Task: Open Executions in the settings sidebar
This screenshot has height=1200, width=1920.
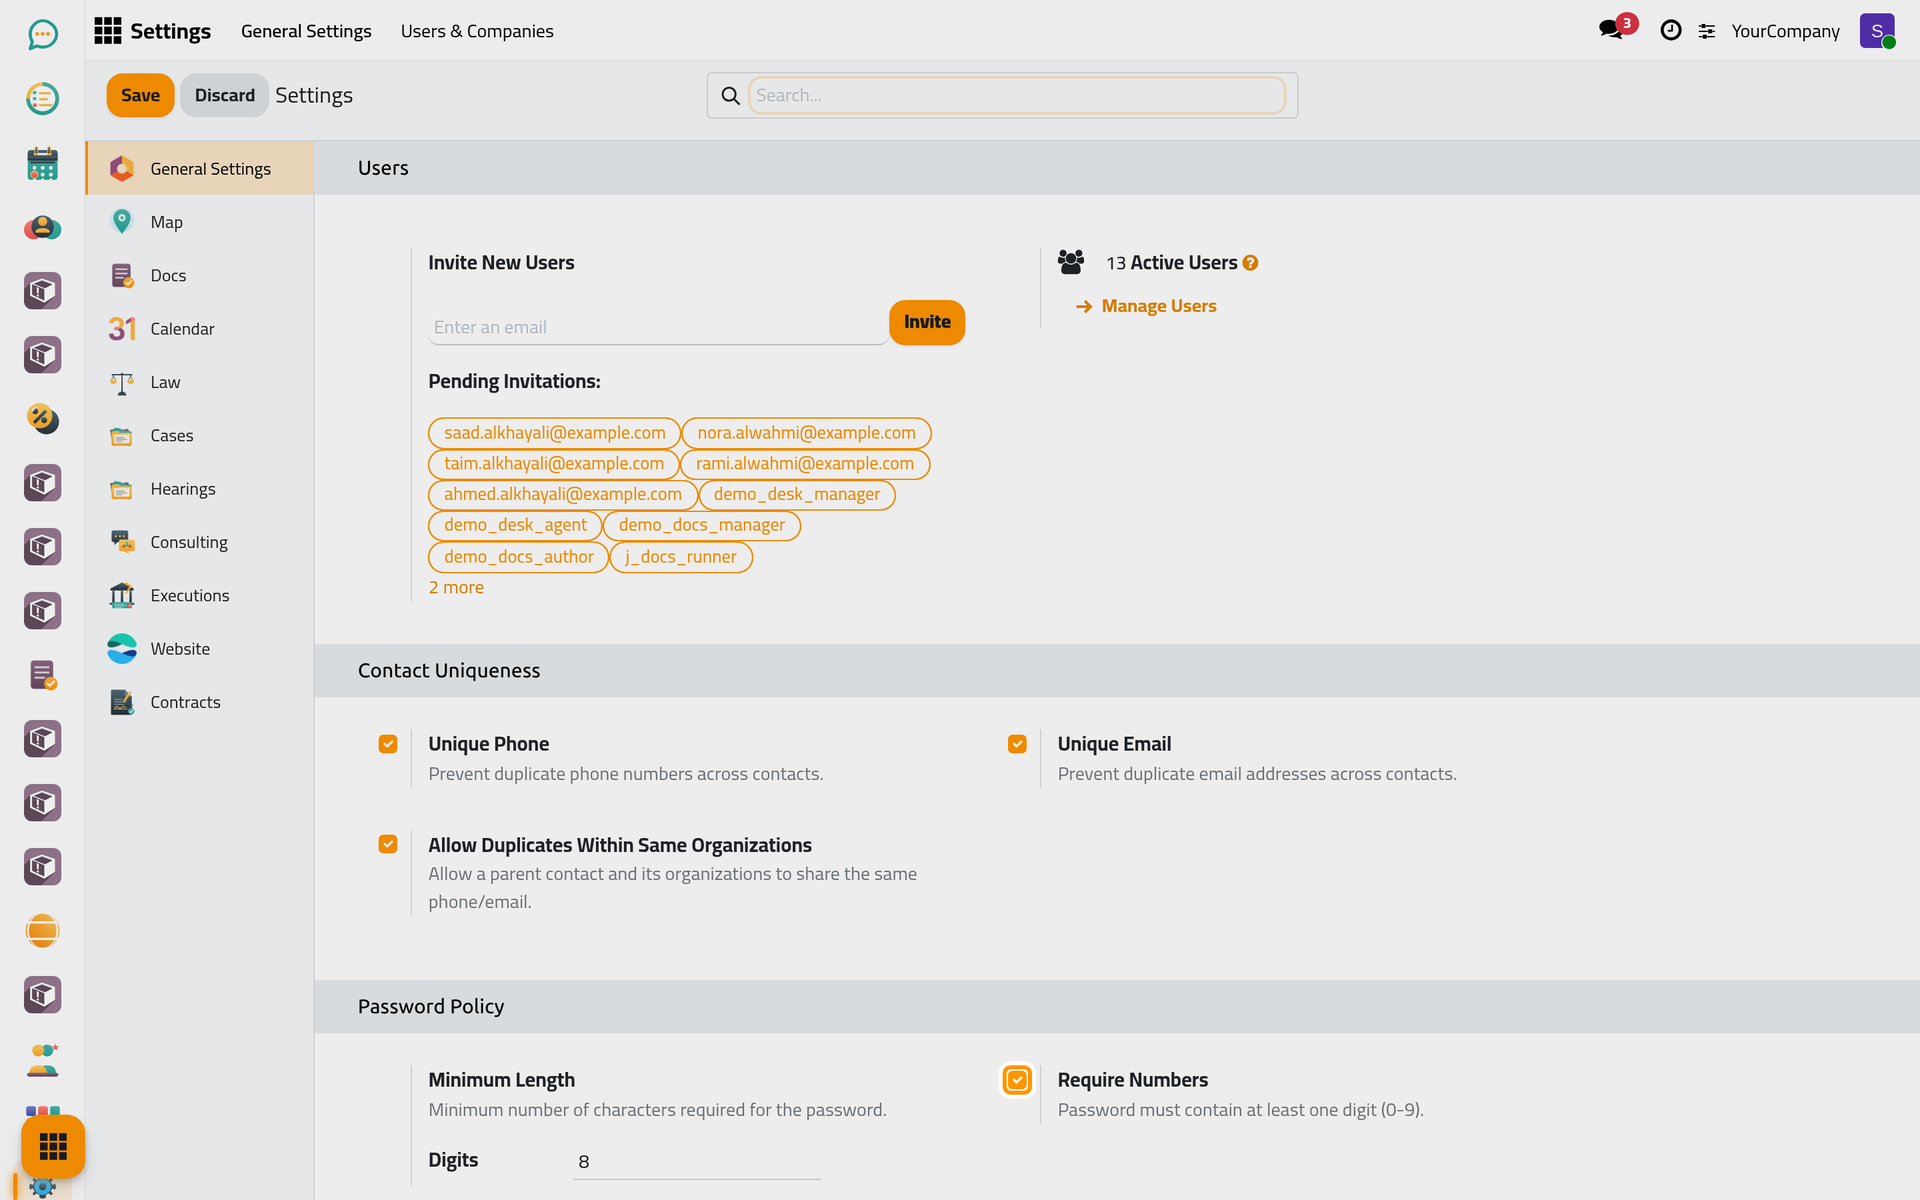Action: click(200, 595)
